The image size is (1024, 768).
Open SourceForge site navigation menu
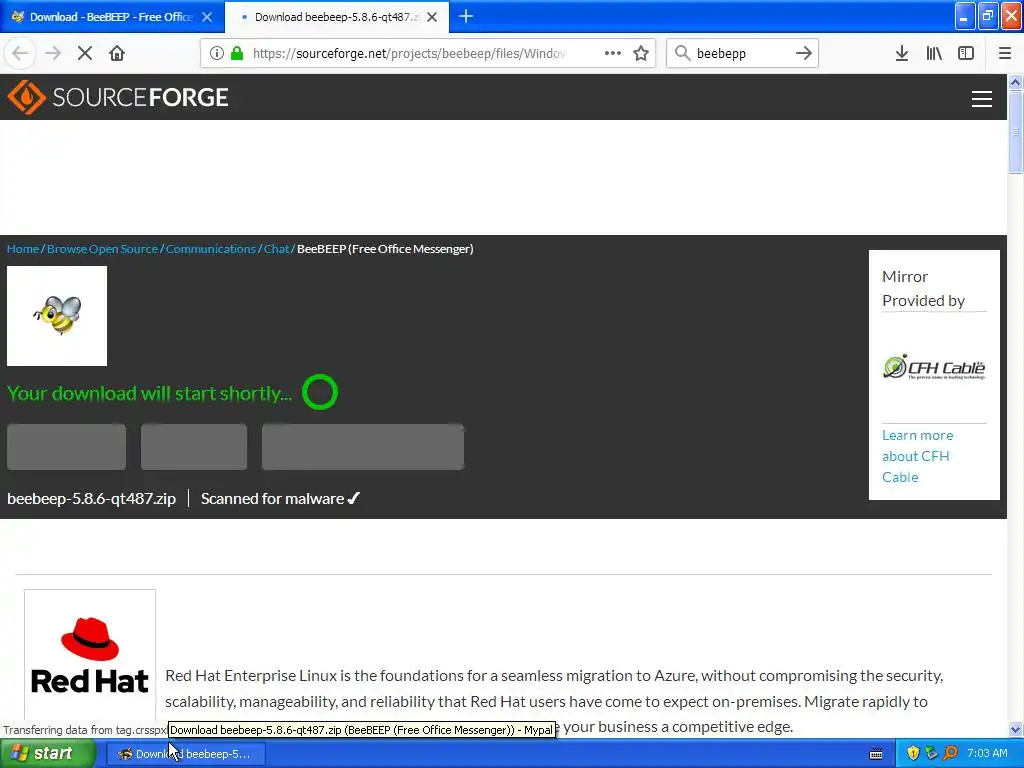[982, 99]
